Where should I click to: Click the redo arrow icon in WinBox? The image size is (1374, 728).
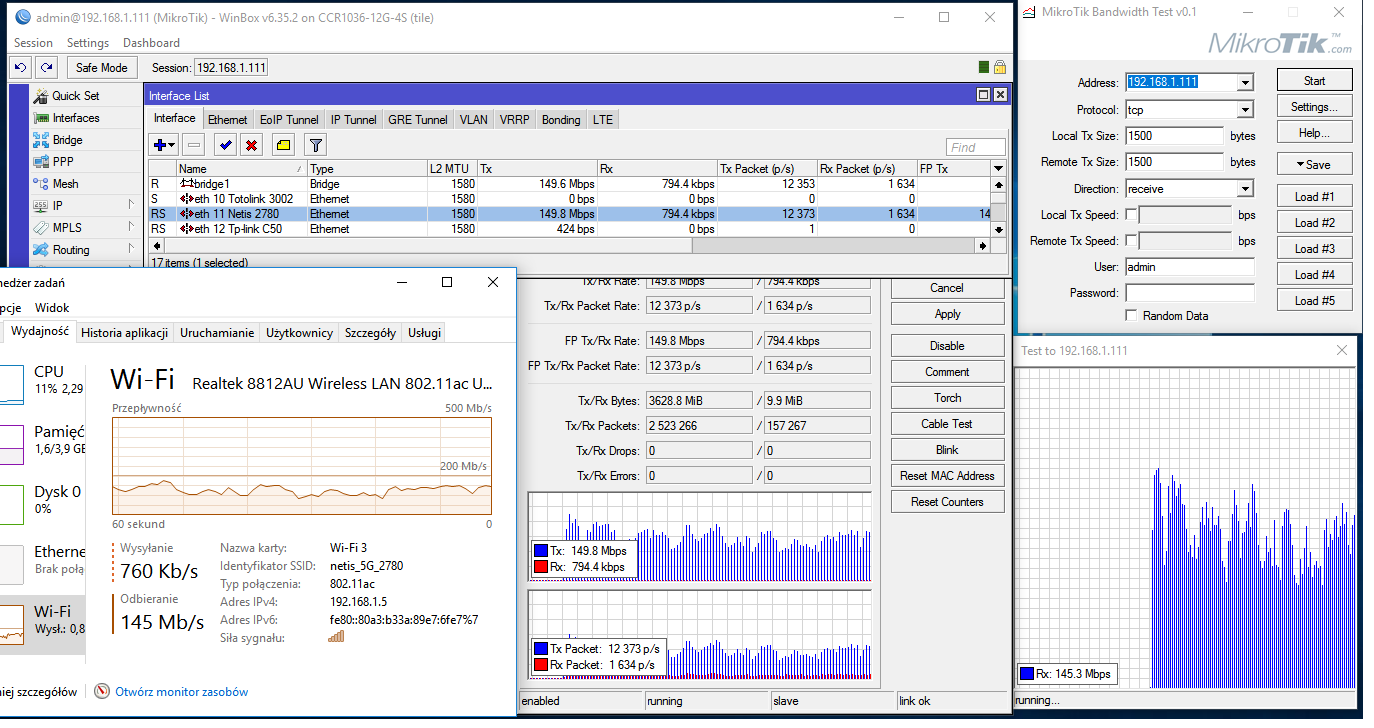(x=46, y=67)
